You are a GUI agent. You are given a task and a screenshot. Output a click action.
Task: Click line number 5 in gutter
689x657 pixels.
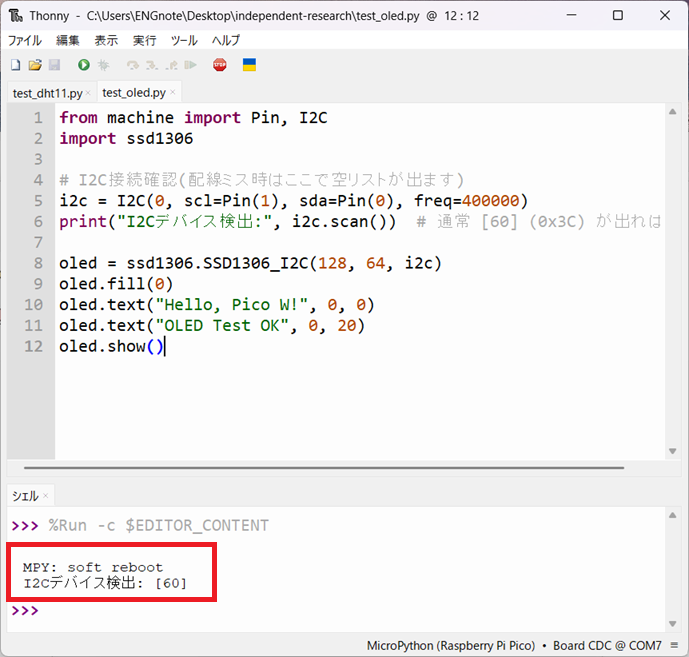38,201
